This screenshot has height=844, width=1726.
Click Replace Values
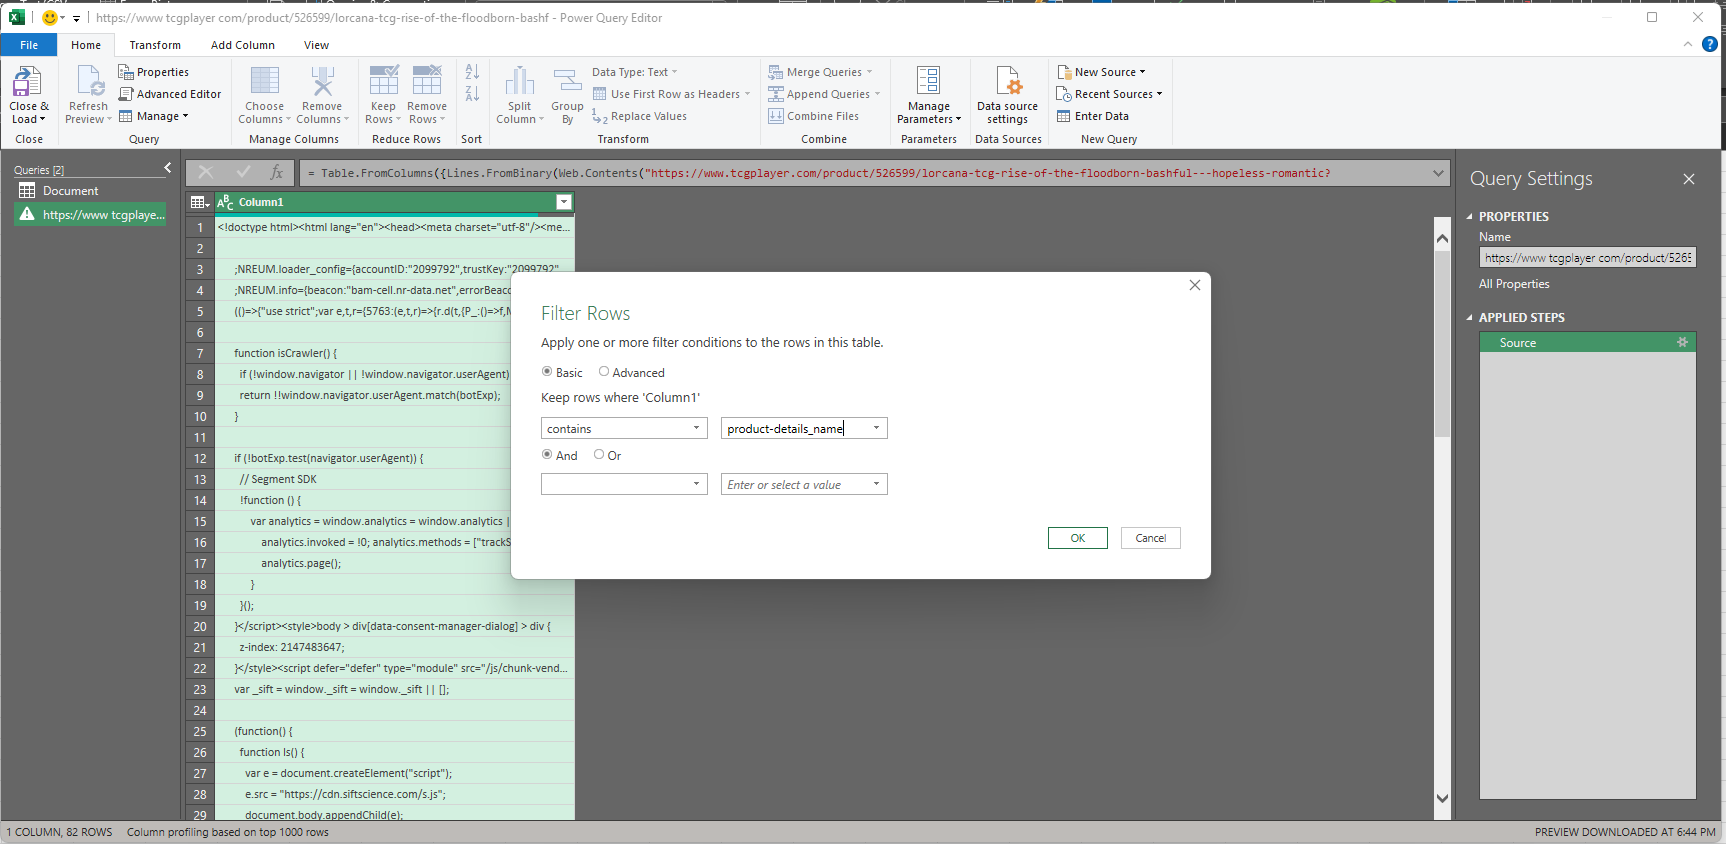[x=639, y=116]
